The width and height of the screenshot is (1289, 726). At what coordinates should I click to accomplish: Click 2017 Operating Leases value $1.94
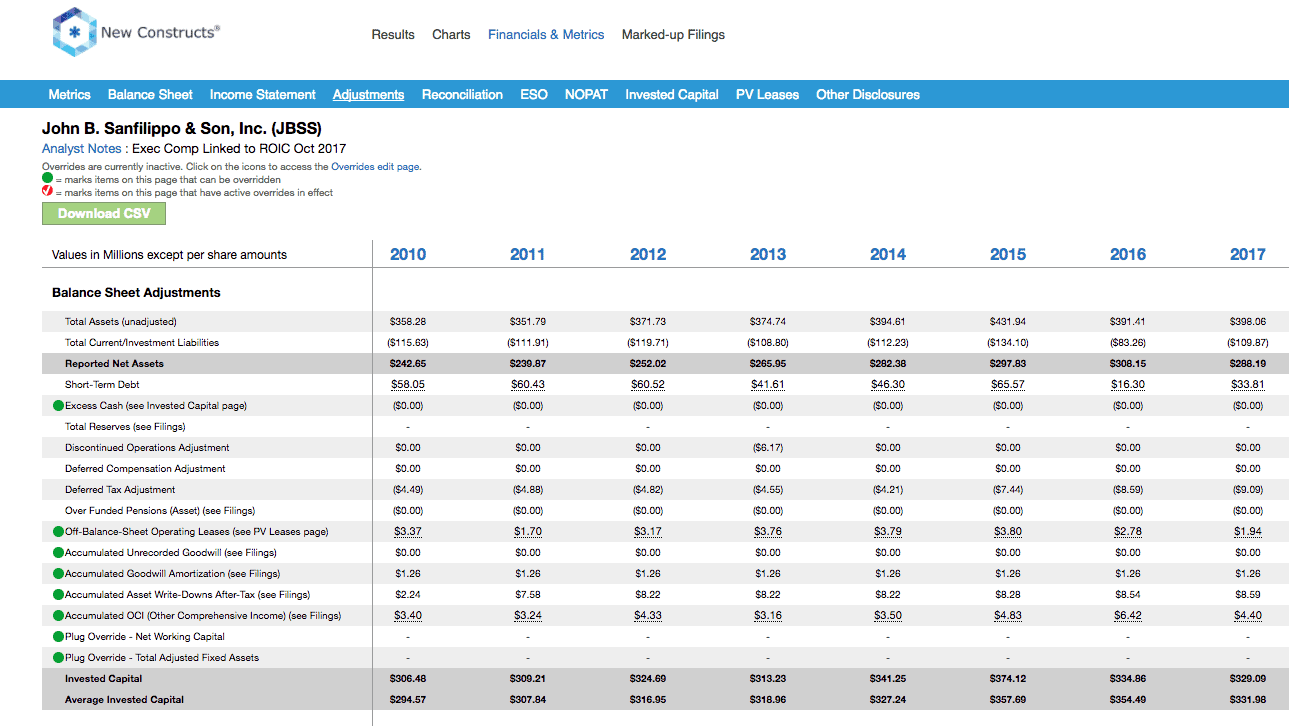pyautogui.click(x=1248, y=532)
